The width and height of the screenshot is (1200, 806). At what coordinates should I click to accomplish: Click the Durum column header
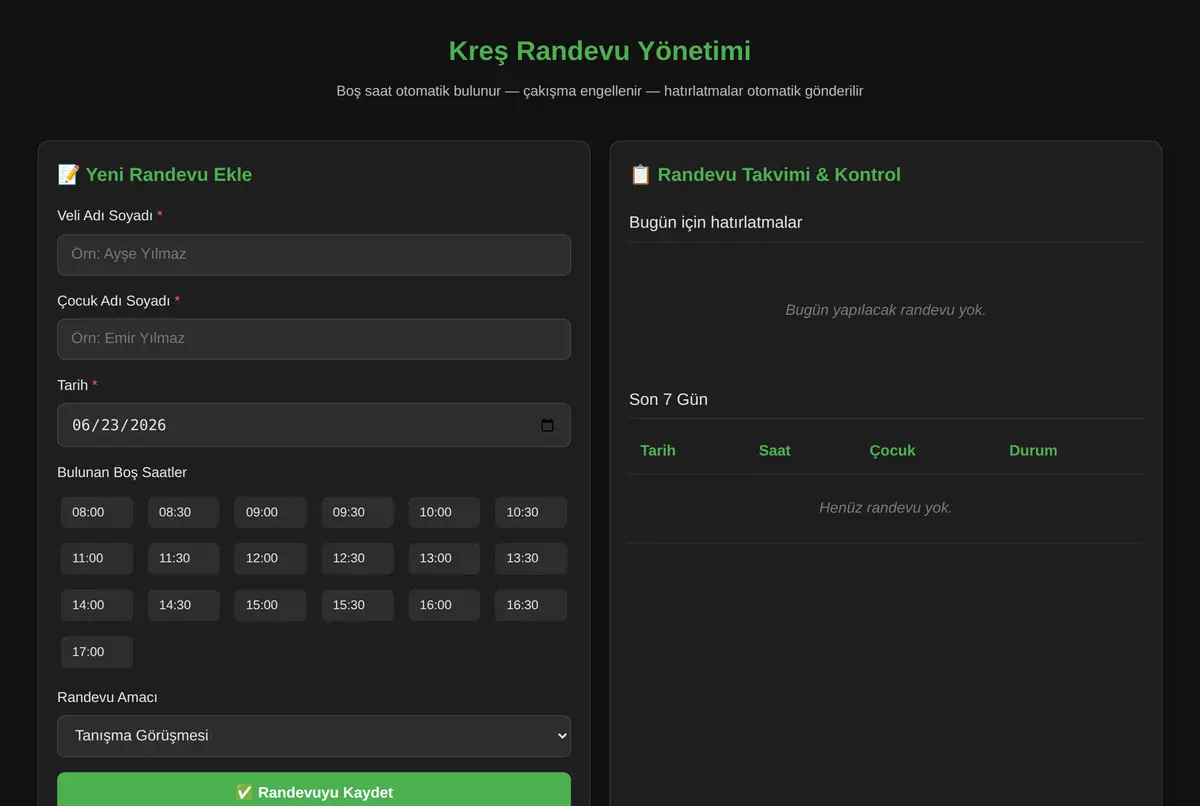tap(1033, 451)
